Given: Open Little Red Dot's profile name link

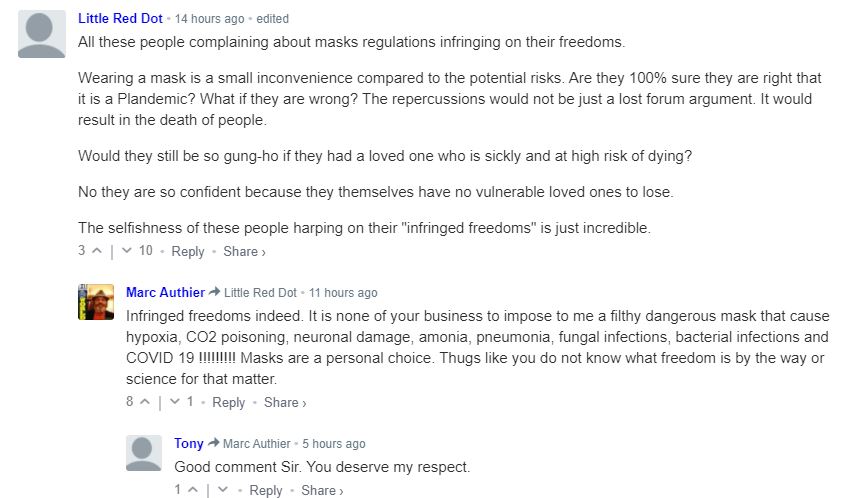Looking at the screenshot, I should (120, 18).
